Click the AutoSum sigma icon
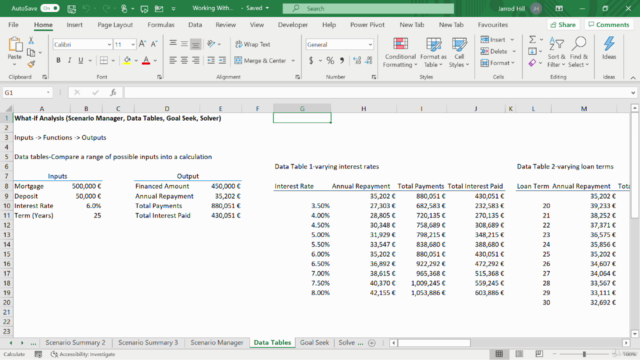Image resolution: width=640 pixels, height=360 pixels. pyautogui.click(x=532, y=40)
